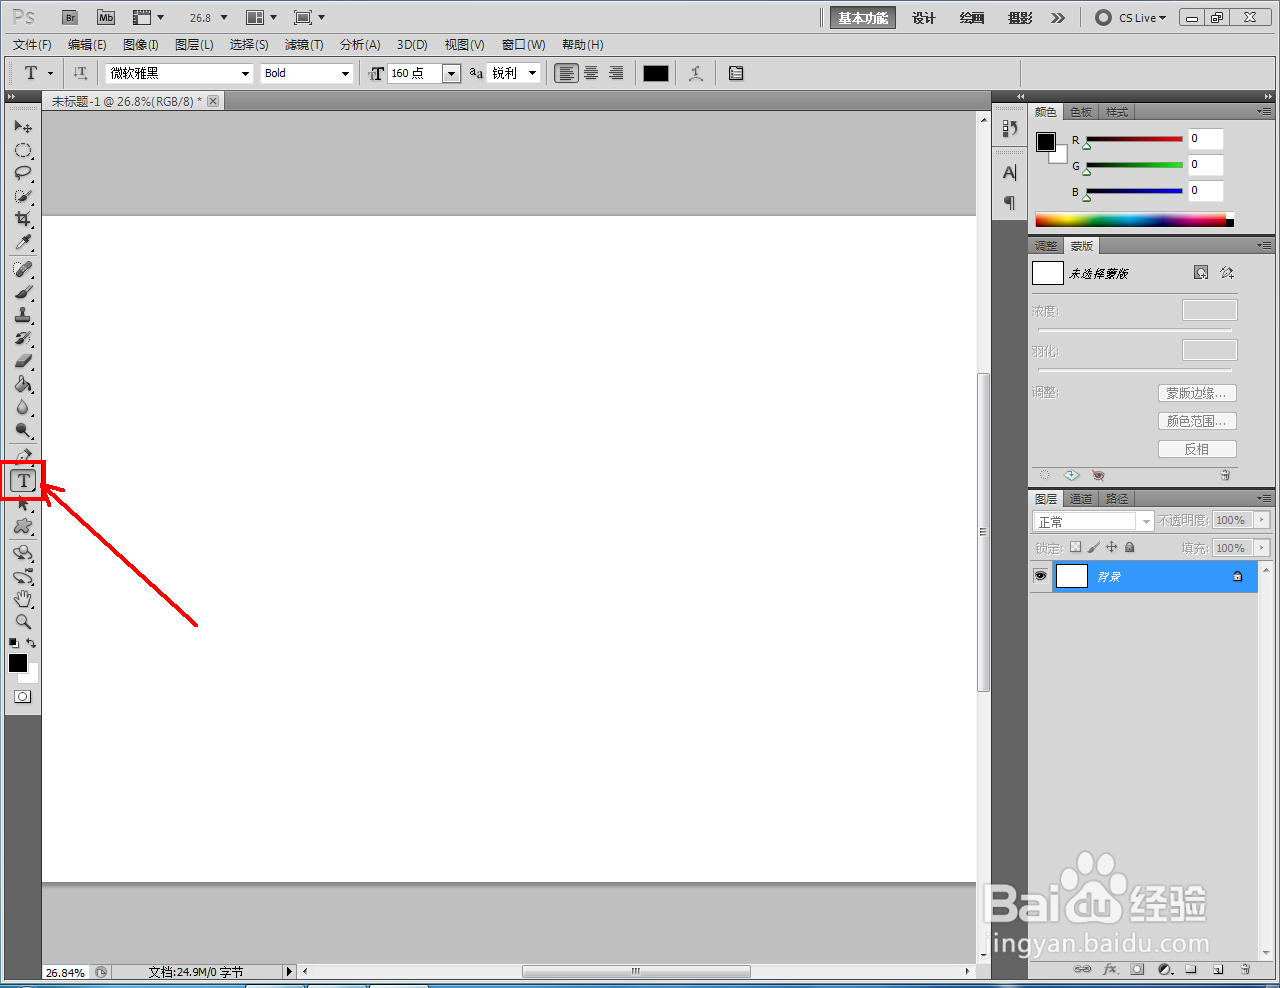Open the Create Warped Text icon
1280x988 pixels.
pyautogui.click(x=696, y=73)
